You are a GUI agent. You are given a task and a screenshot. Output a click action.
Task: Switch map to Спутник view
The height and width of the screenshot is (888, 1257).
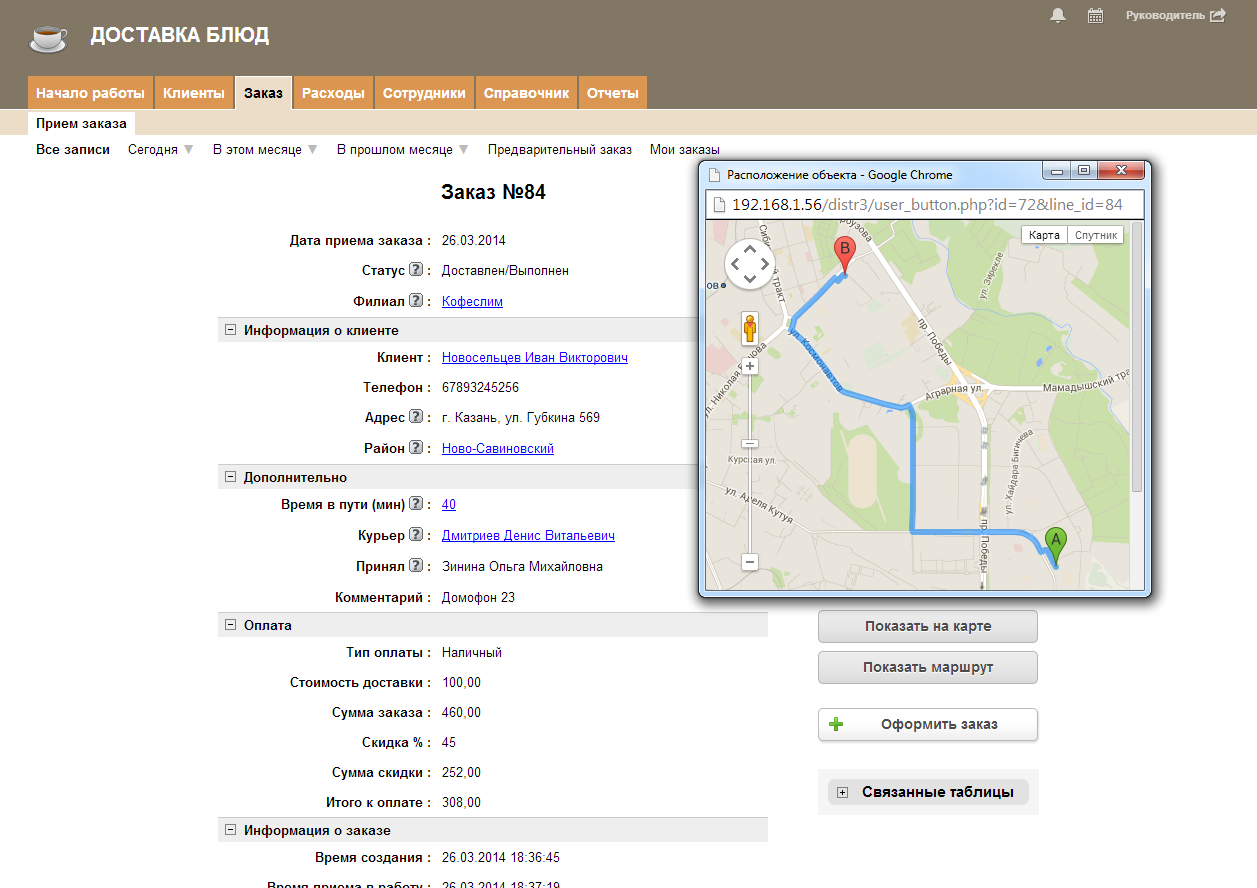[1095, 235]
